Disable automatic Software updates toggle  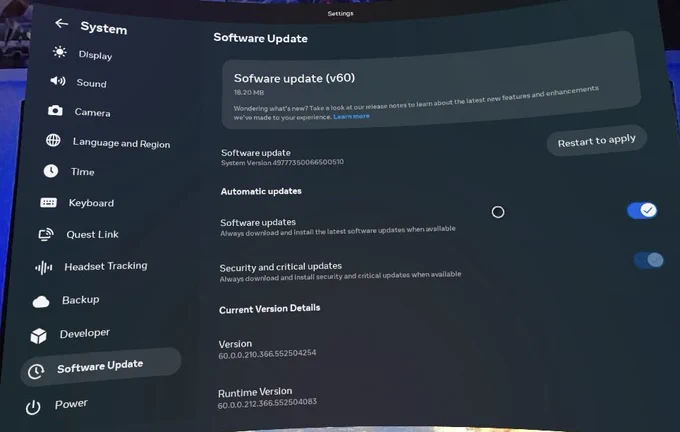[x=642, y=211]
